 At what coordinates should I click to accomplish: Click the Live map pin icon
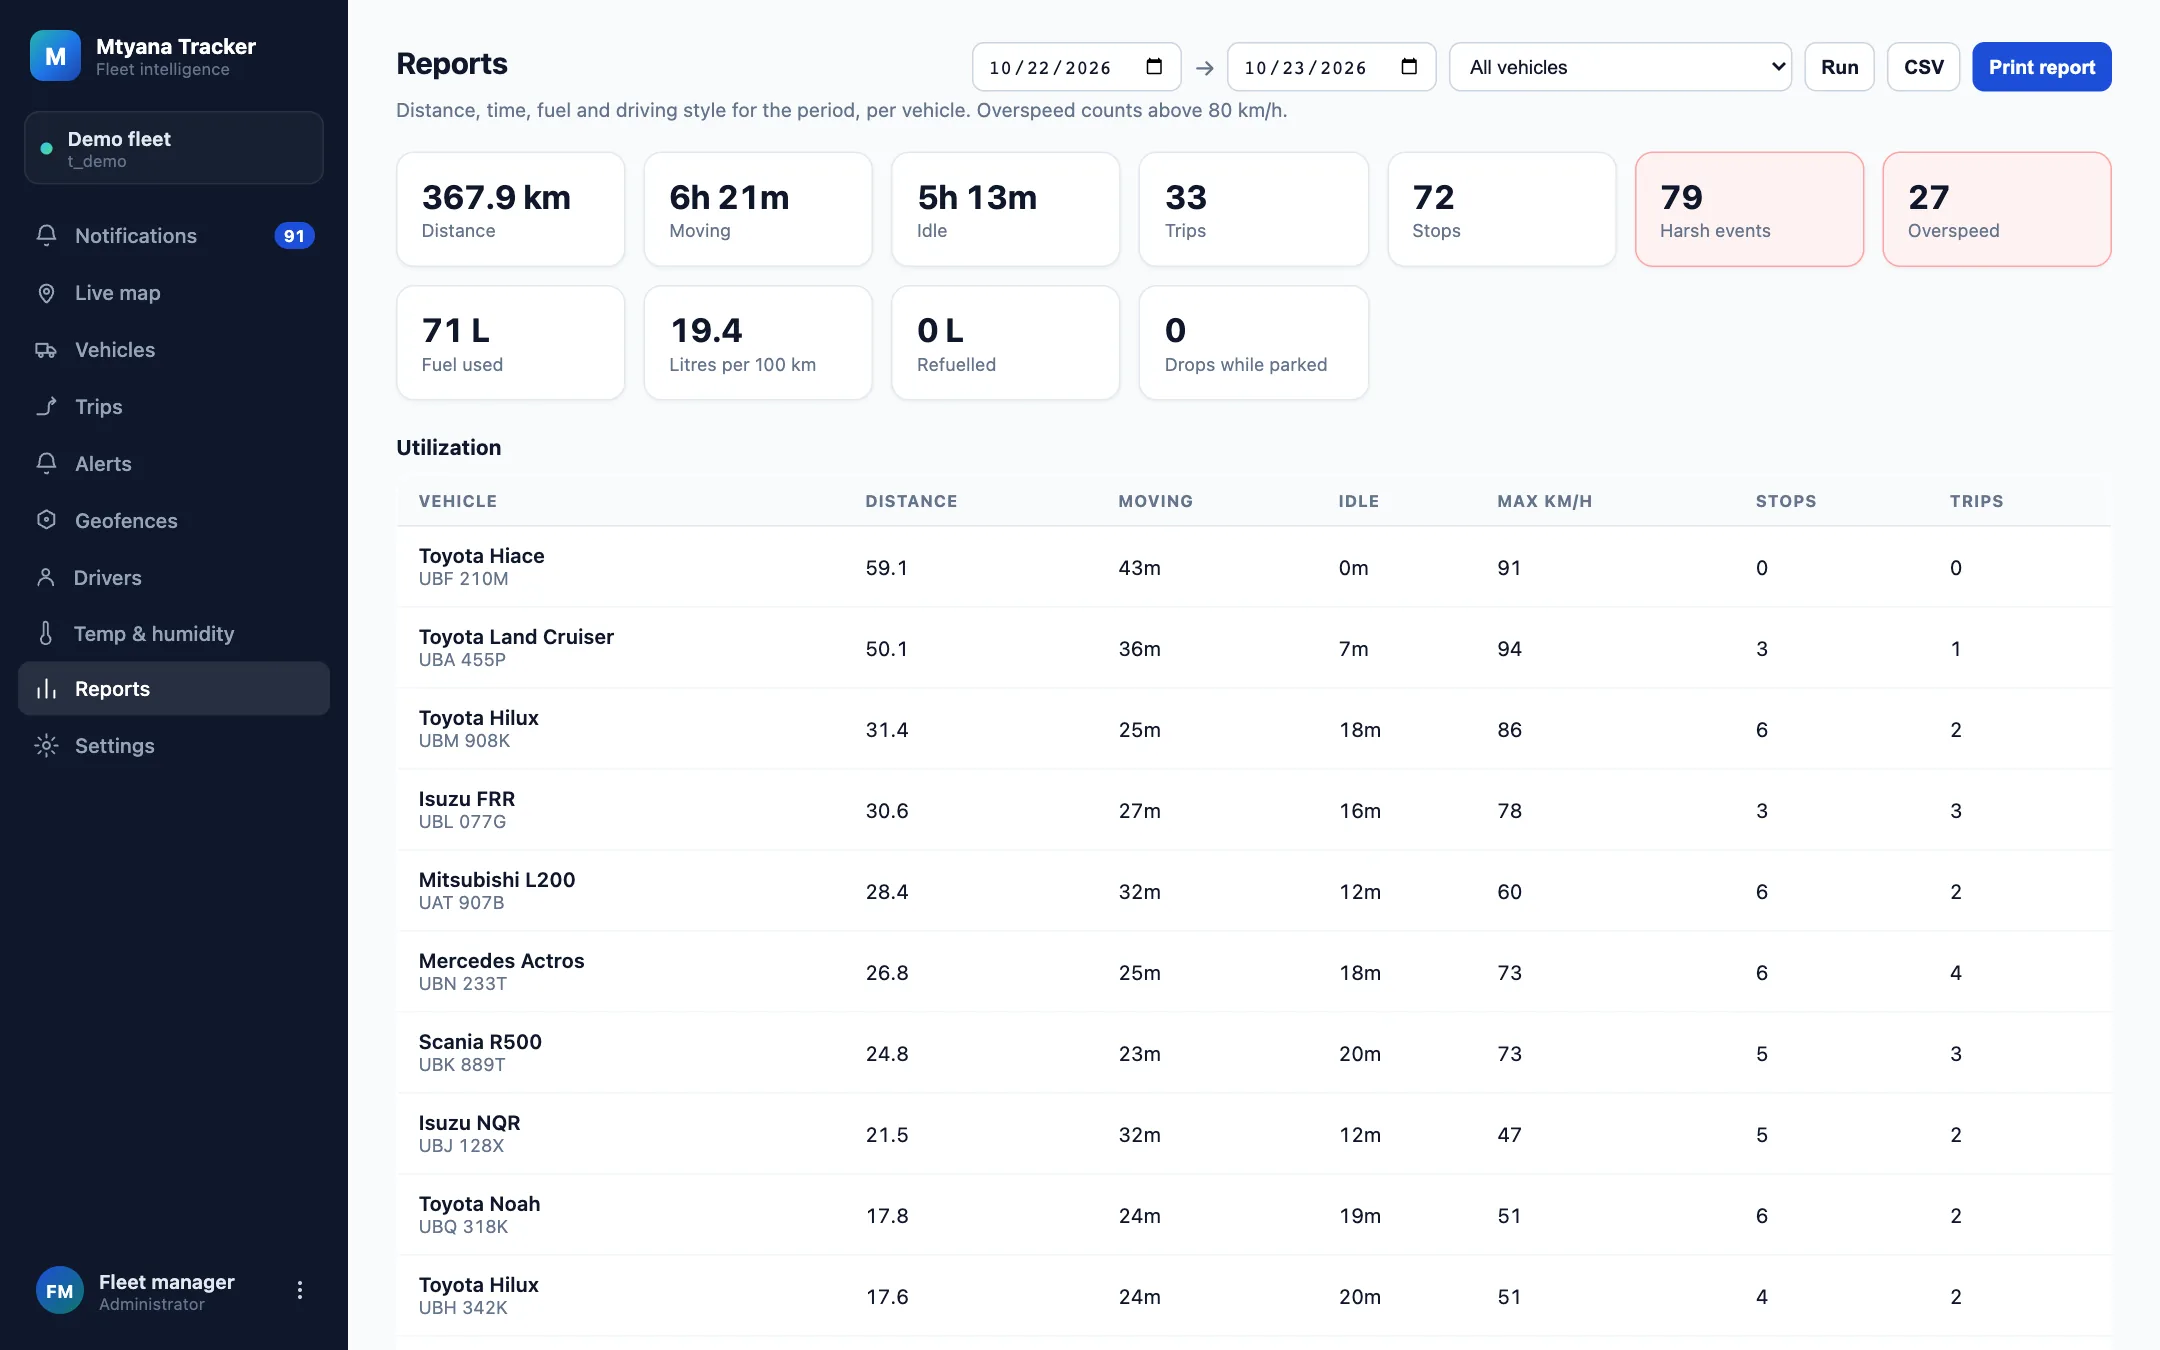(46, 292)
